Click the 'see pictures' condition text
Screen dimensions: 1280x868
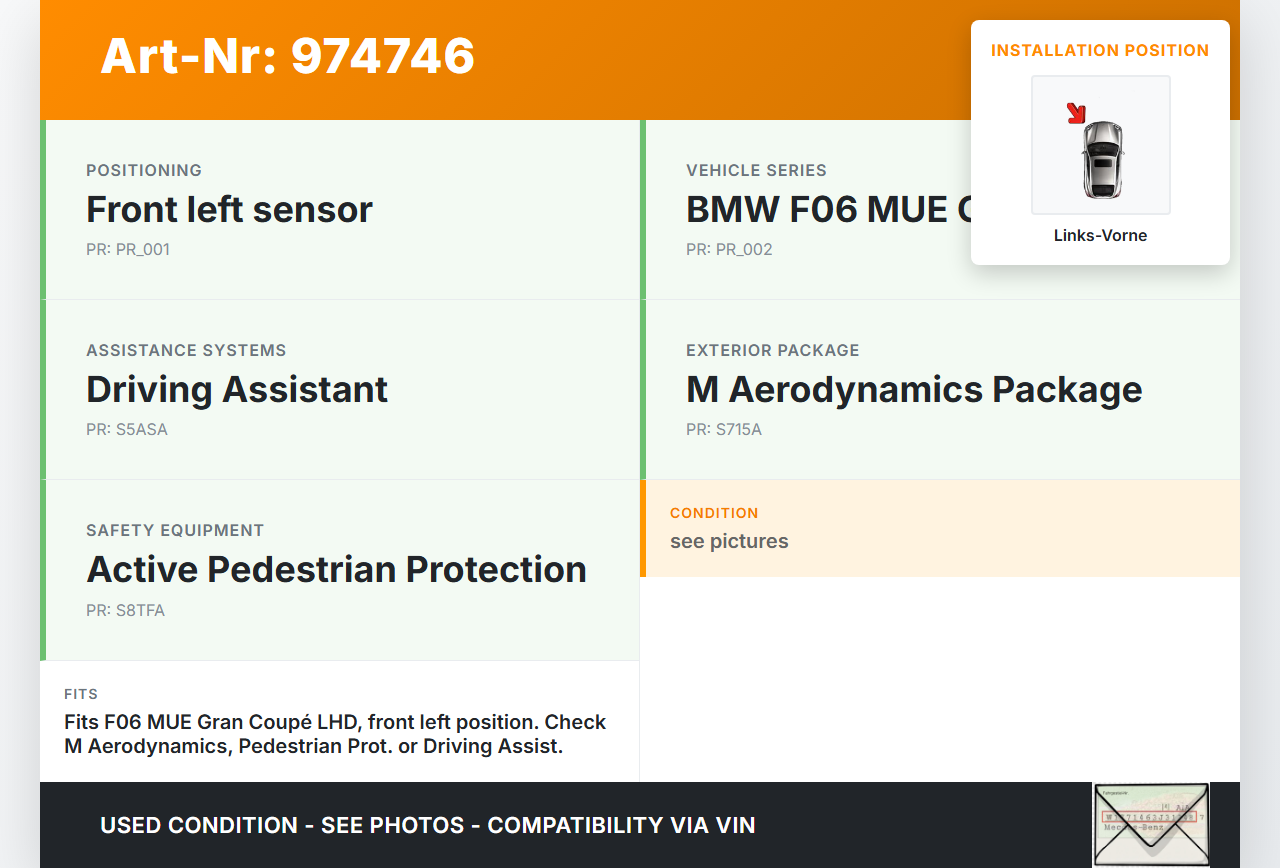[729, 541]
